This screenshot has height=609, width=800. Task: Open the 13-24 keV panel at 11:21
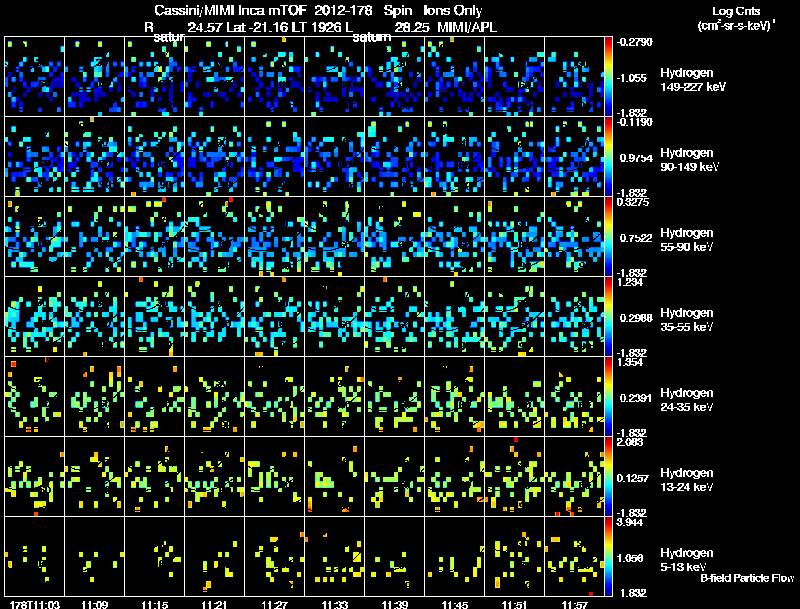pyautogui.click(x=214, y=477)
